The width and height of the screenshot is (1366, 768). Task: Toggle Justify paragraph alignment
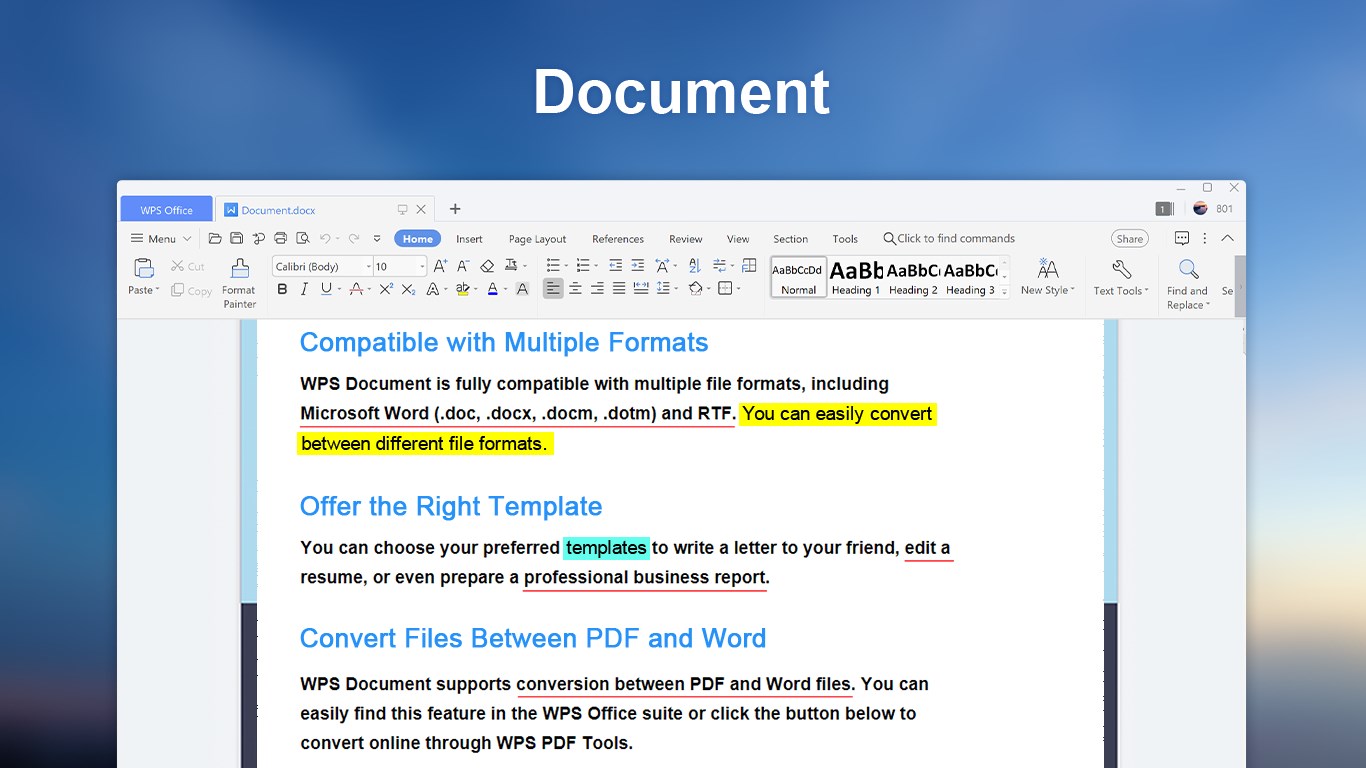[619, 288]
